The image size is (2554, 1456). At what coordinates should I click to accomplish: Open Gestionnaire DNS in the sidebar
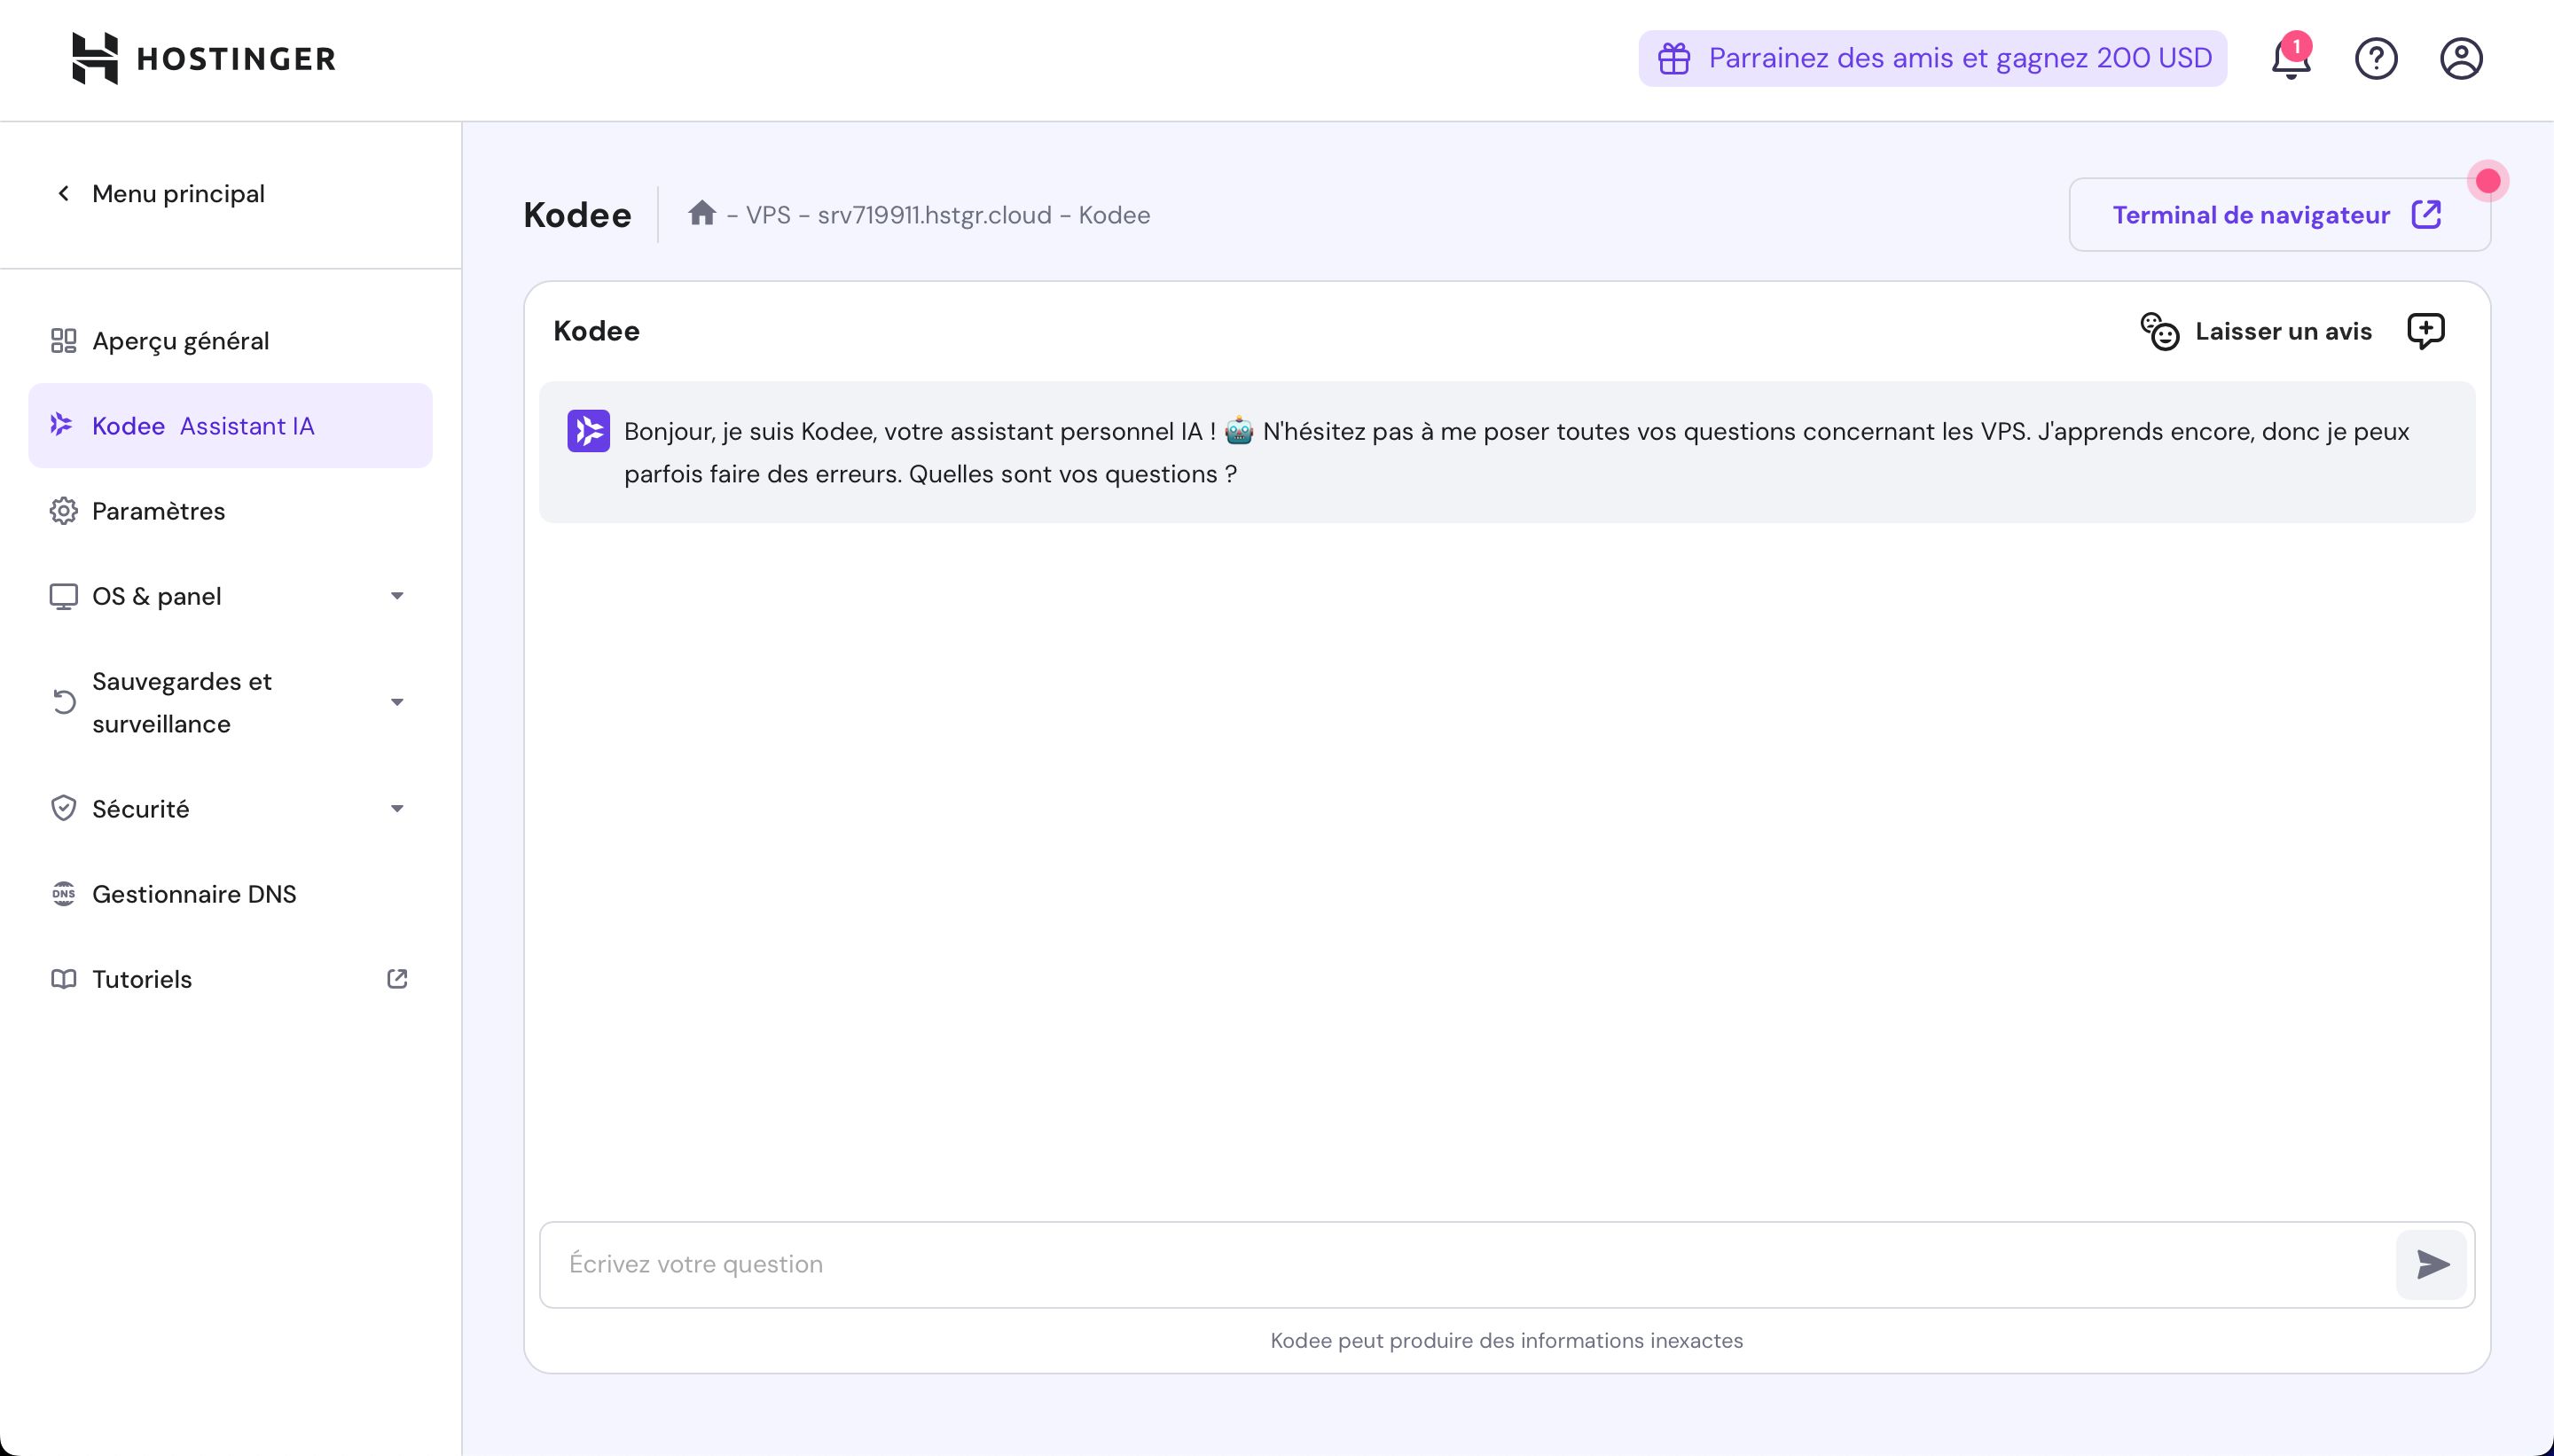click(x=230, y=894)
